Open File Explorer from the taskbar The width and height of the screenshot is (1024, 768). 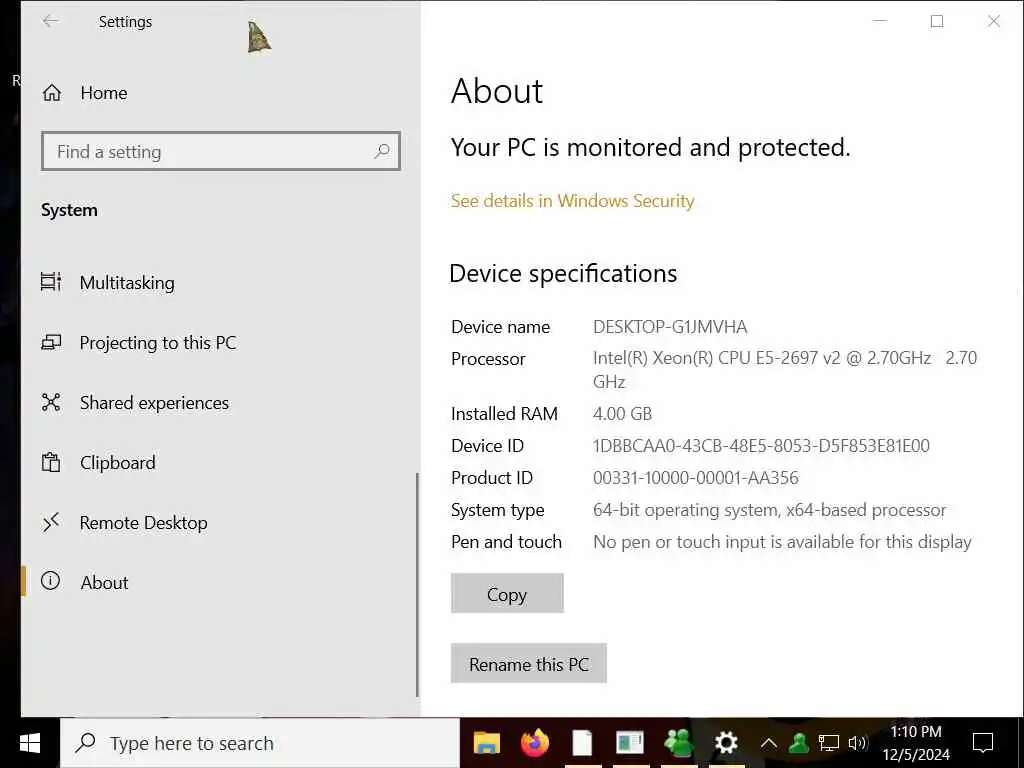[x=487, y=743]
